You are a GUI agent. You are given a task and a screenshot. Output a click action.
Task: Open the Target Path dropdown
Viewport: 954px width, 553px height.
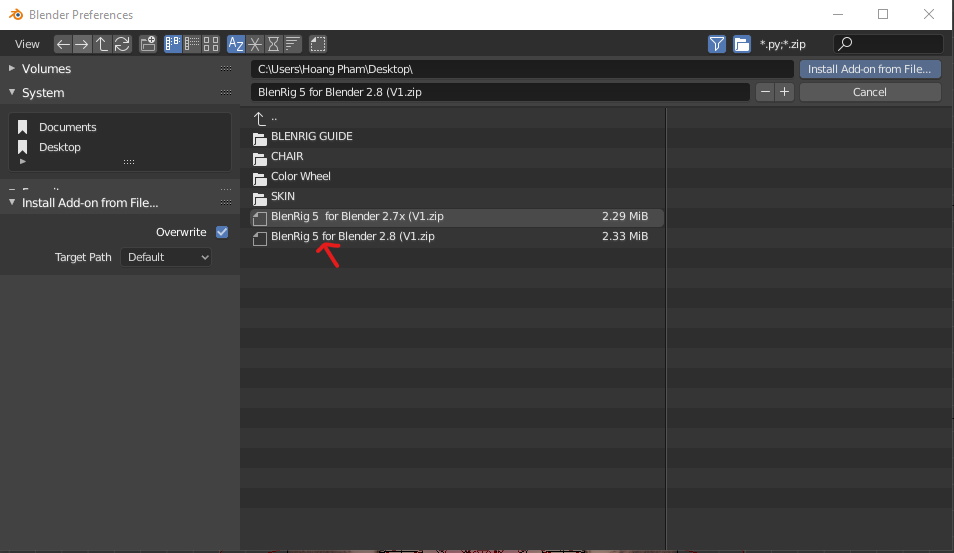coord(166,257)
